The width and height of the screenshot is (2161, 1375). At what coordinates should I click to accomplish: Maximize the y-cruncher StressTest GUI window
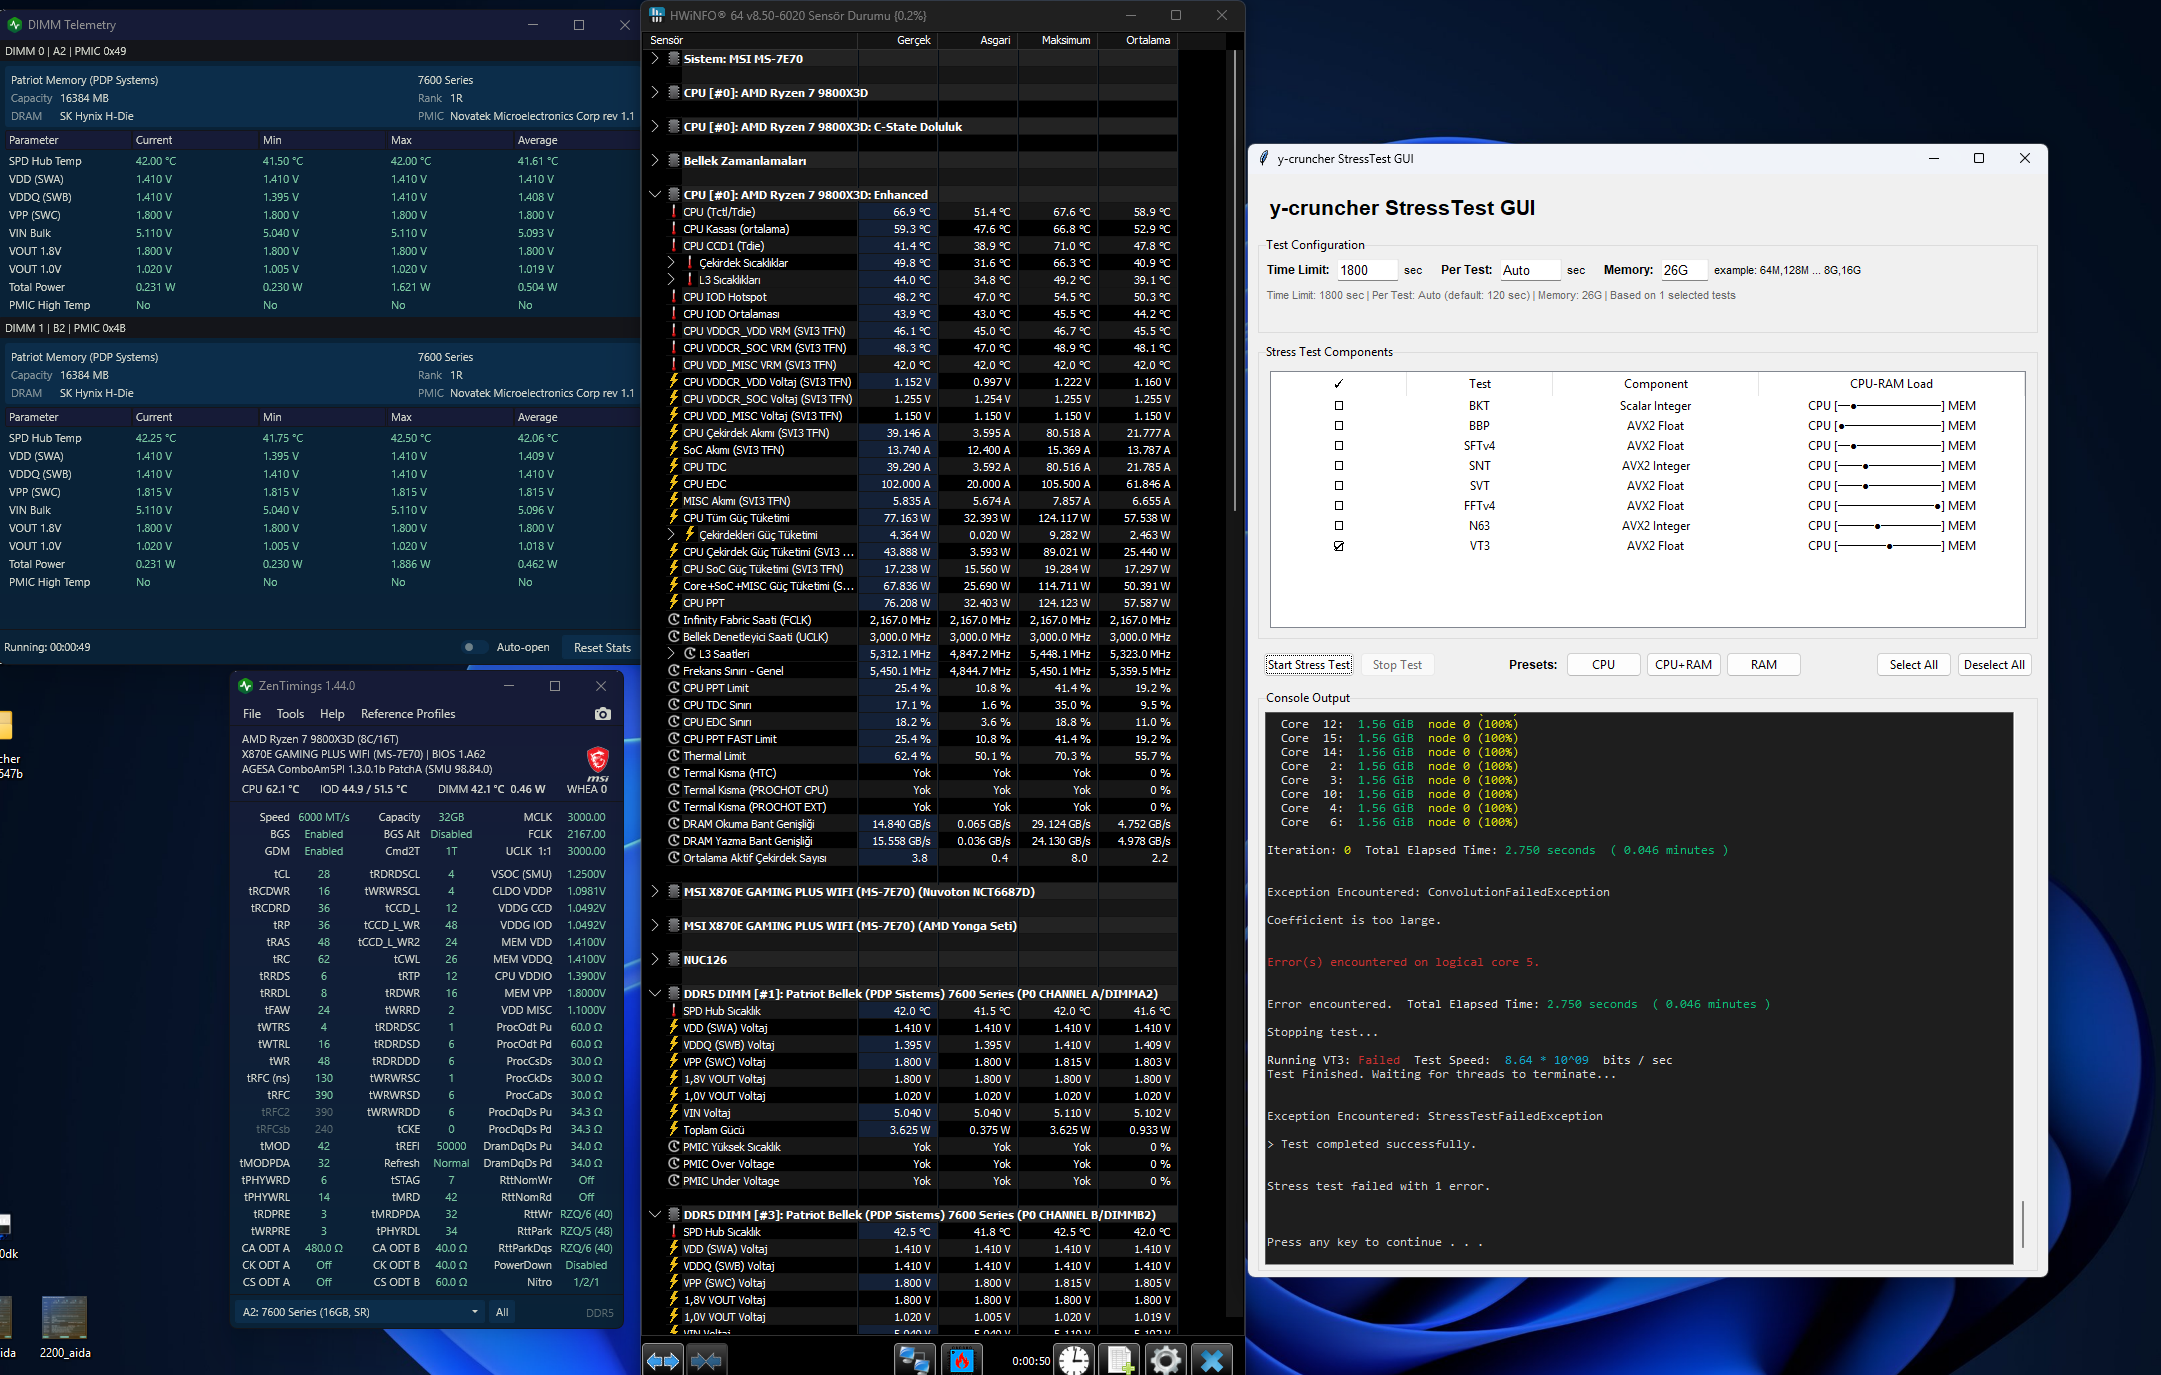click(1978, 158)
